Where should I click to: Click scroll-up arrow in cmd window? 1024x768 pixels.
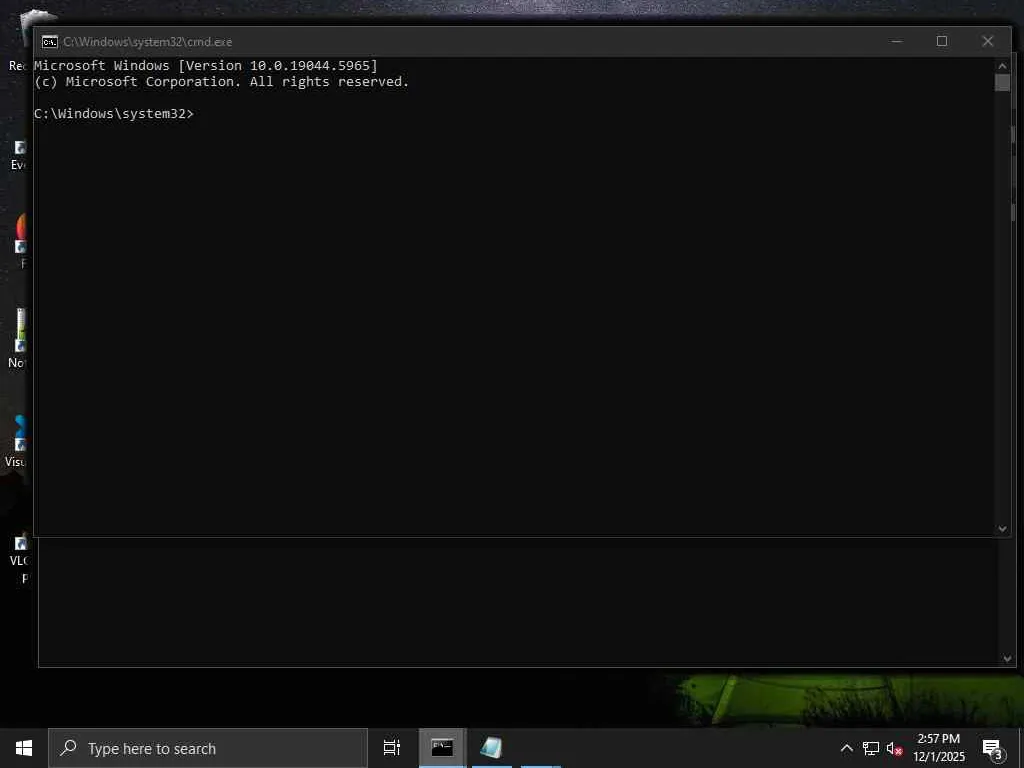pyautogui.click(x=1002, y=65)
